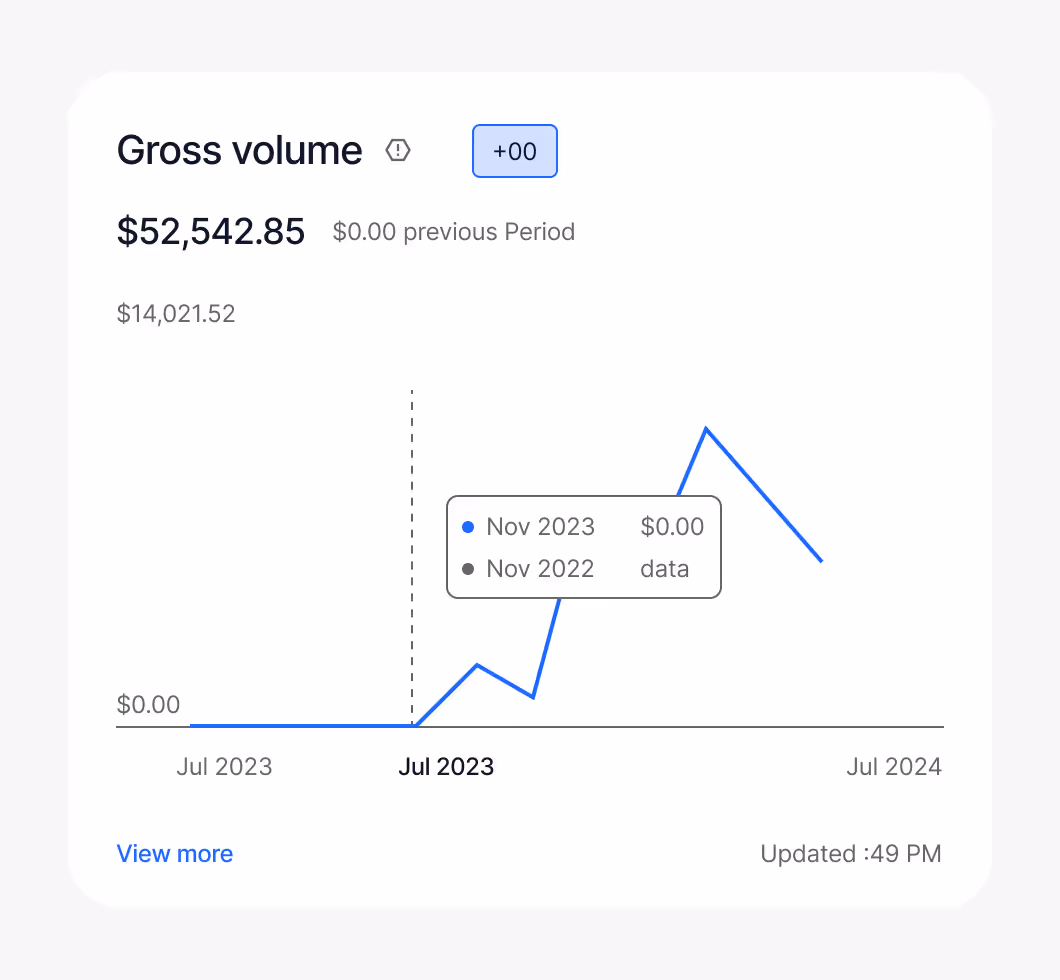The image size is (1060, 980).
Task: Click the gray Nov 2022 legend dot
Action: coord(467,569)
